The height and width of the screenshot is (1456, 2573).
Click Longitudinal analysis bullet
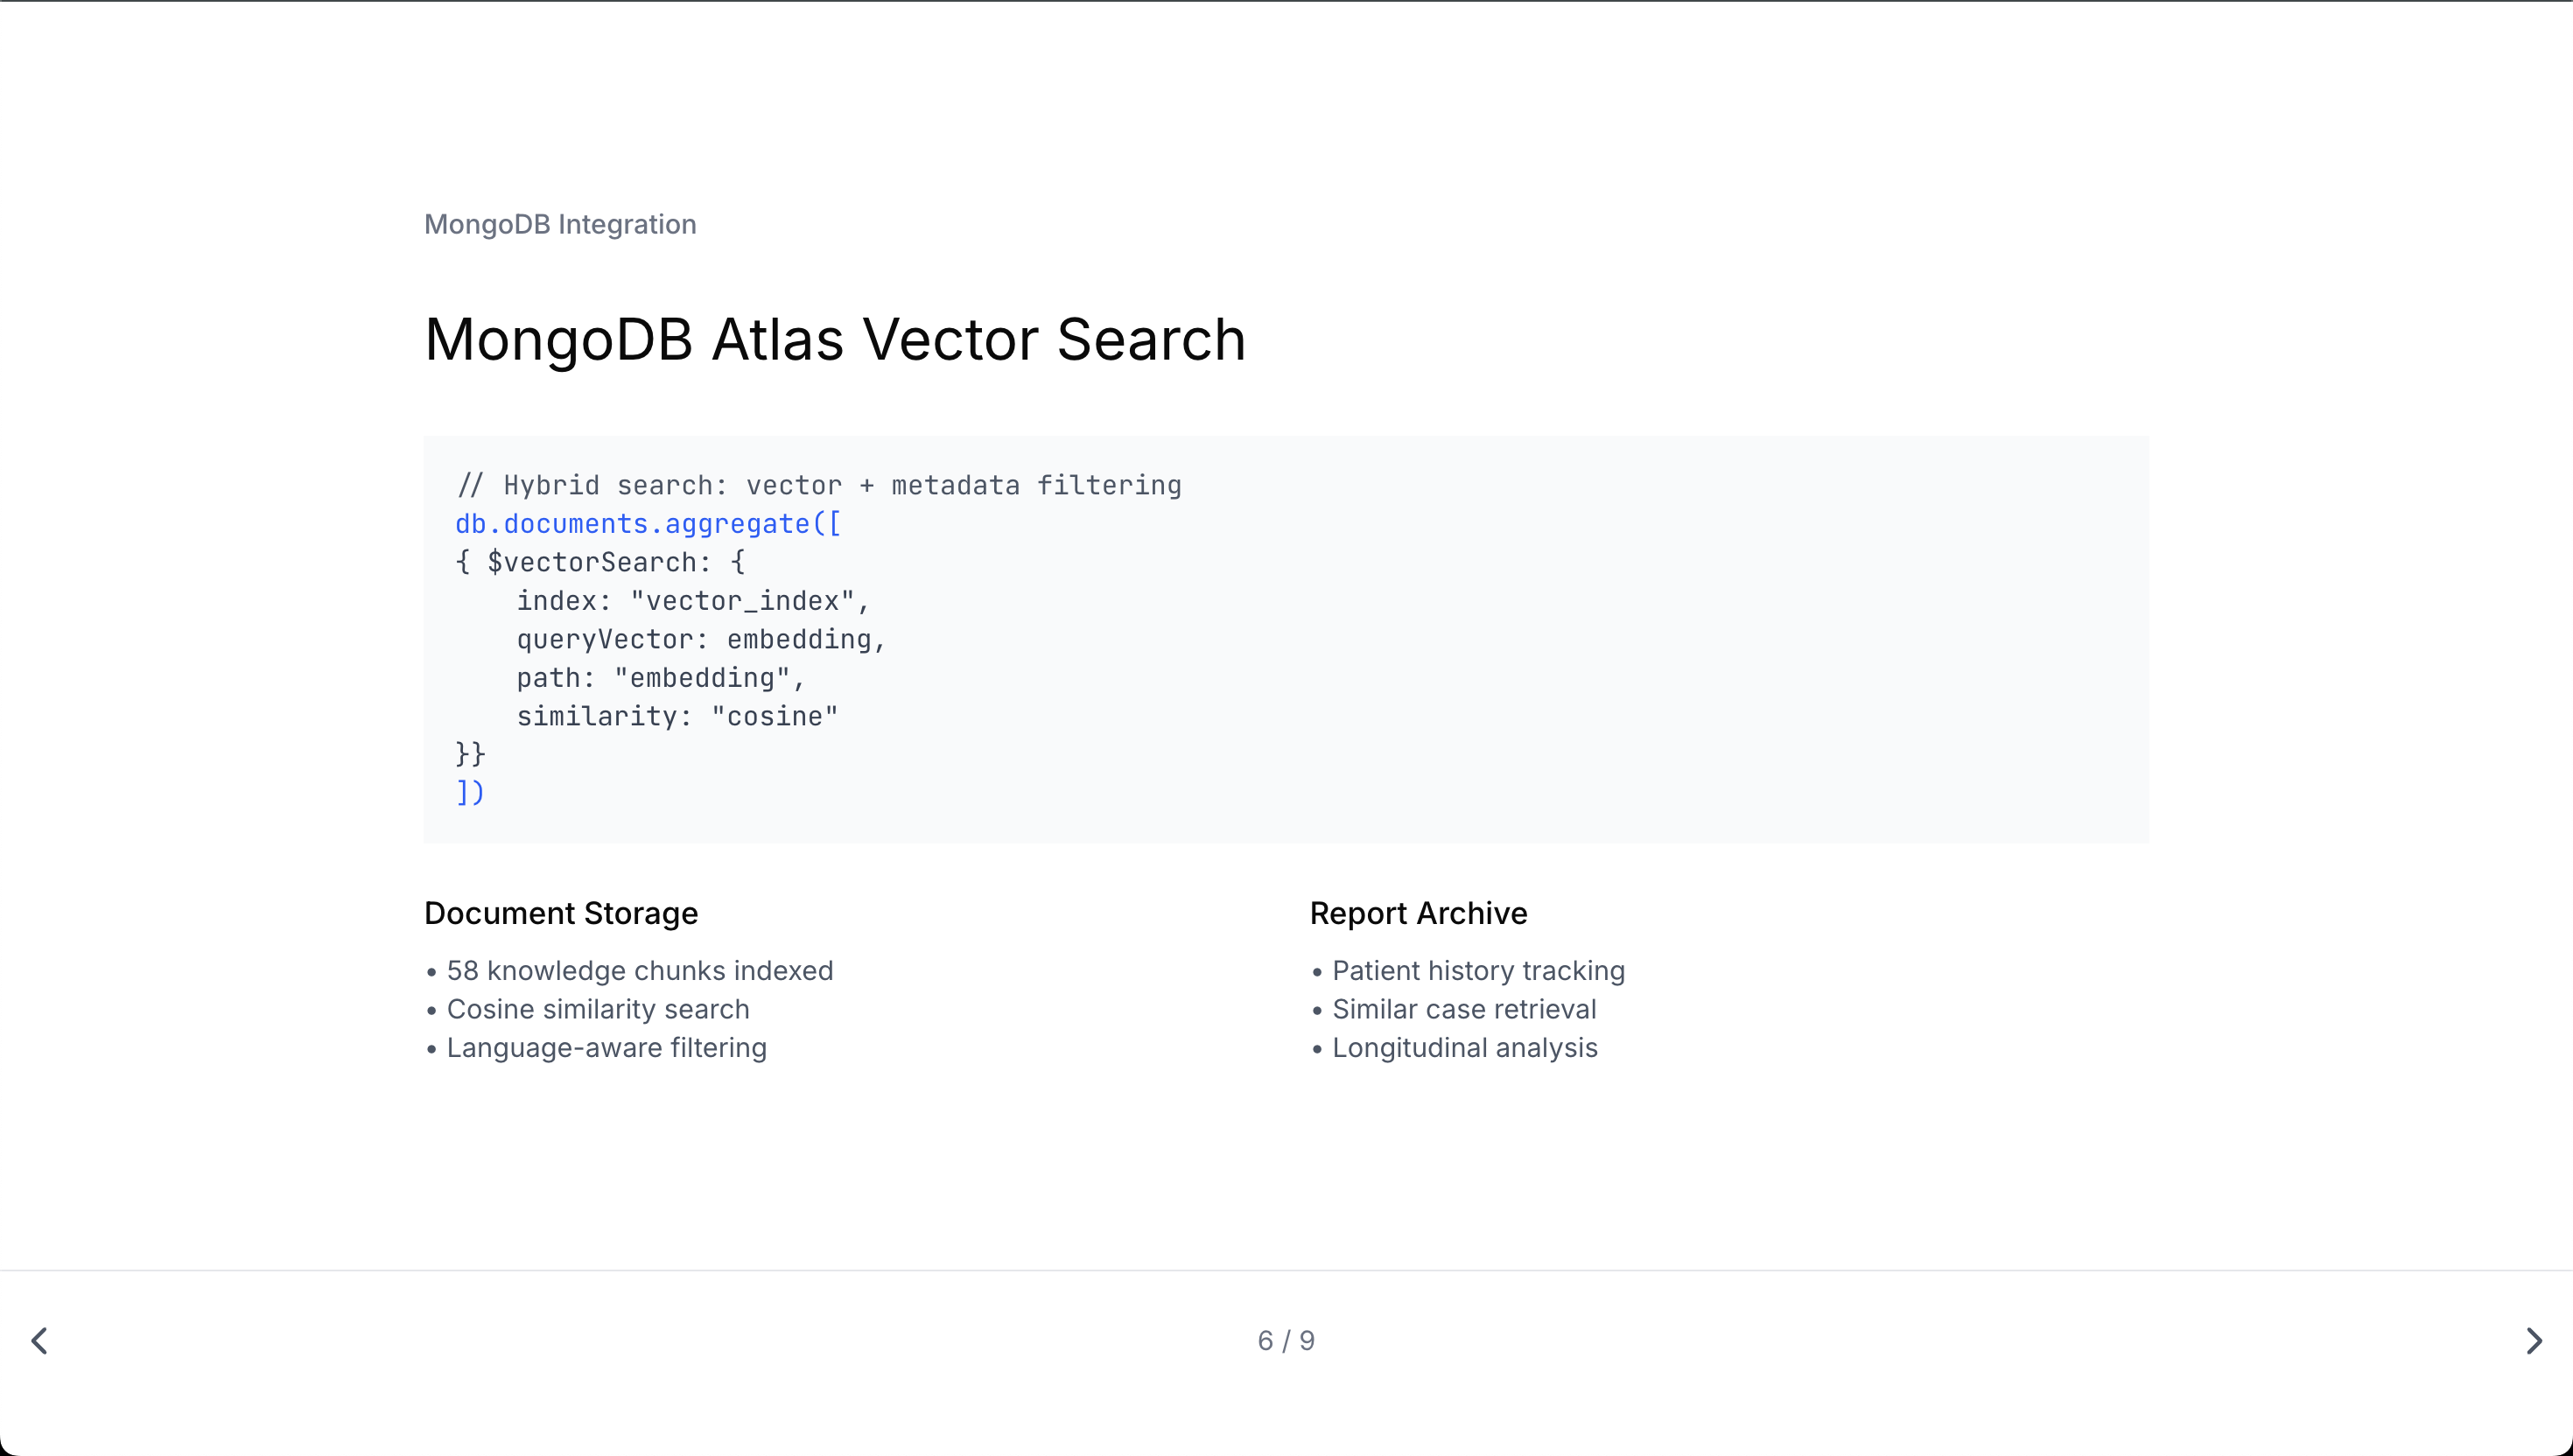1464,1048
